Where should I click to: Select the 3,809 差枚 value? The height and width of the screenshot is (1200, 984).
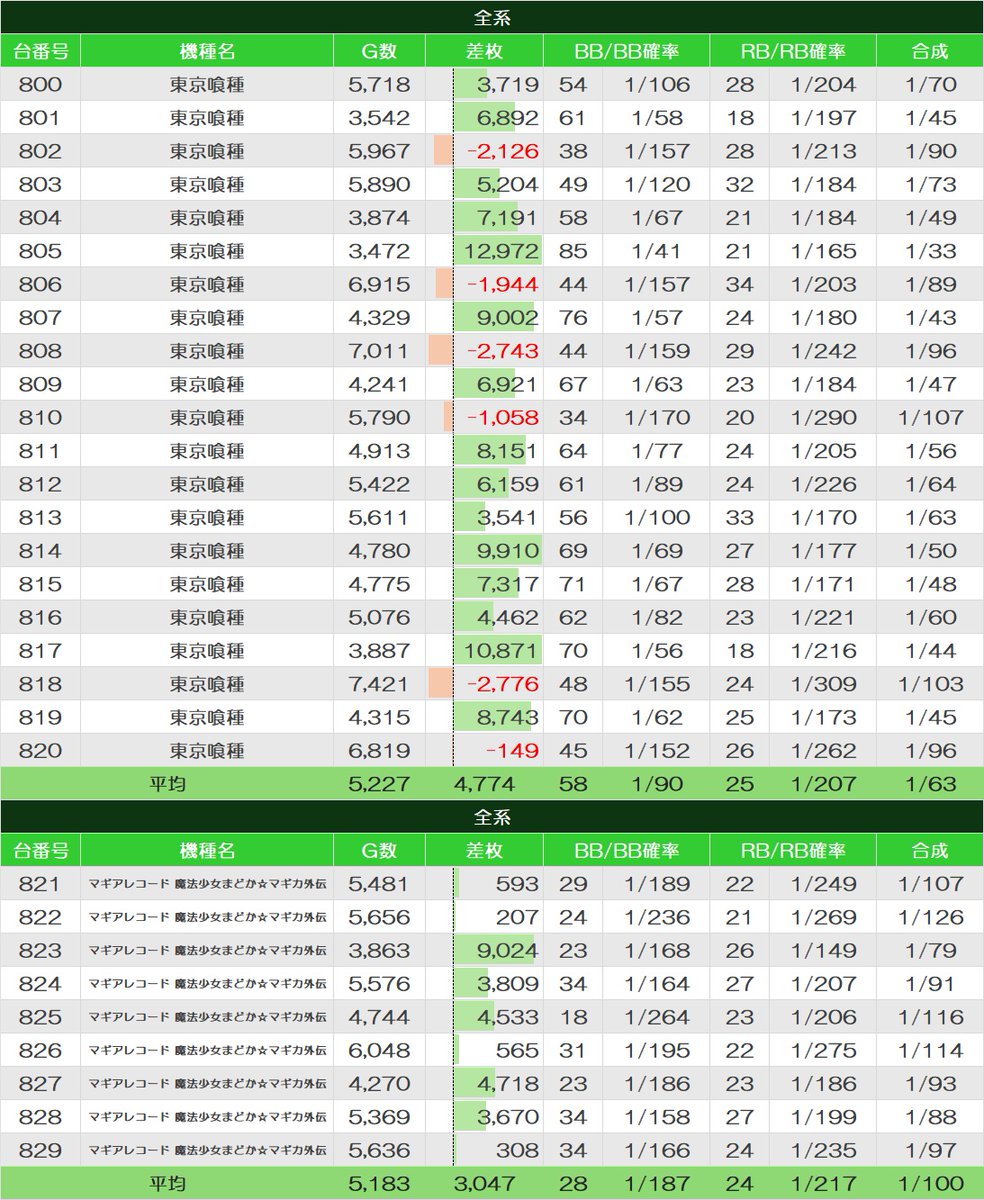508,984
